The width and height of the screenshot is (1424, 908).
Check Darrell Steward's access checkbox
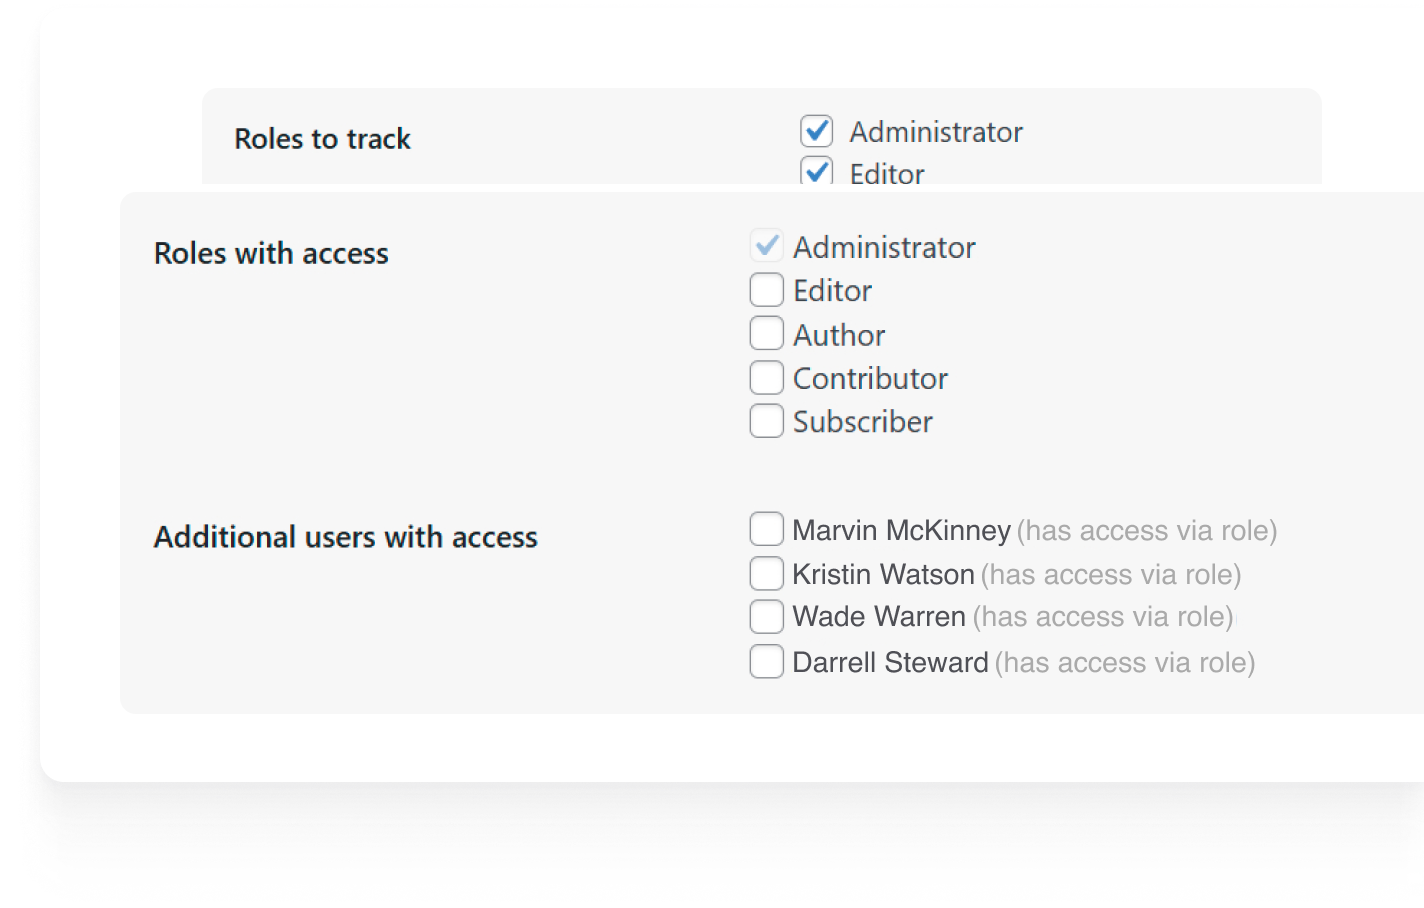click(766, 660)
